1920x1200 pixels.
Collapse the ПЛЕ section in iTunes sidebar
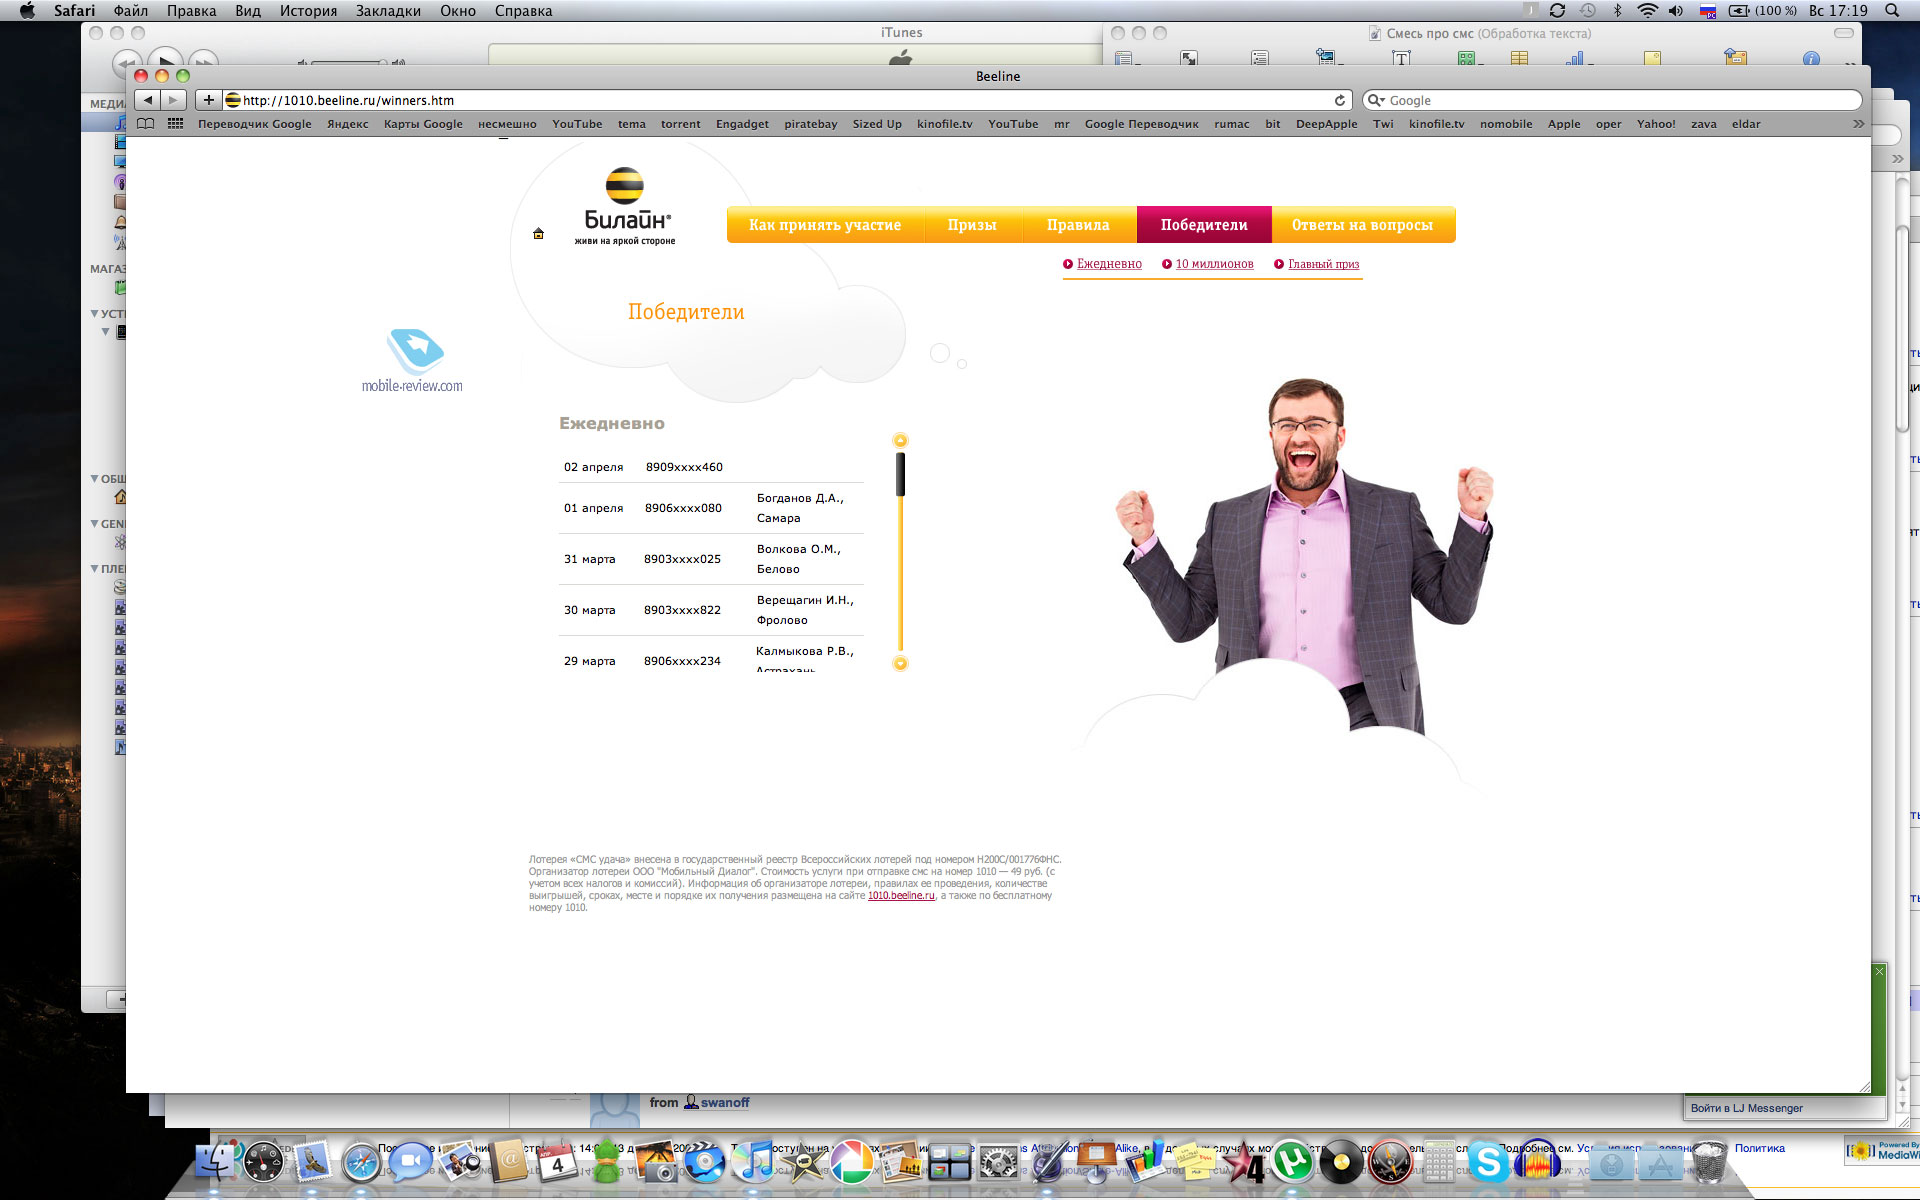click(x=95, y=569)
